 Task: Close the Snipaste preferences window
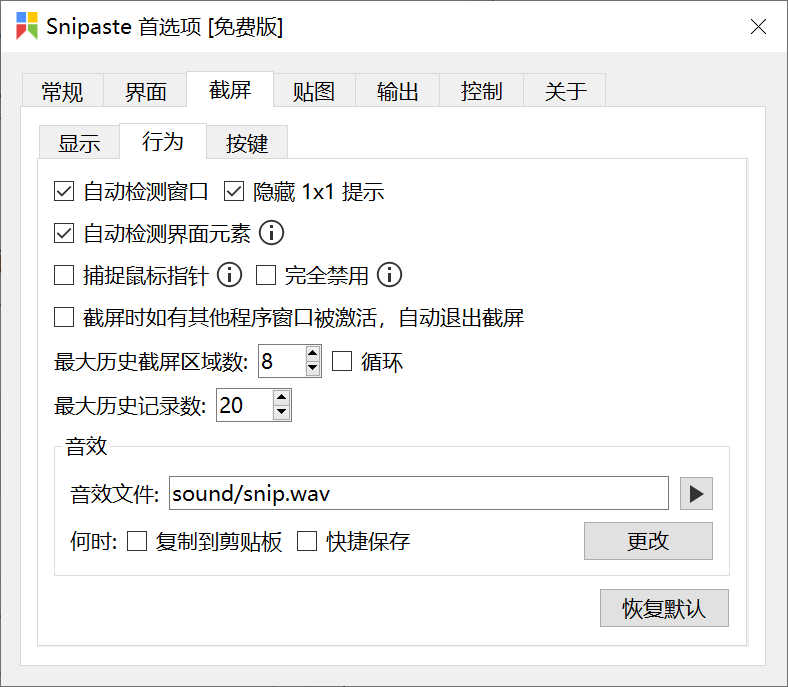pos(758,26)
